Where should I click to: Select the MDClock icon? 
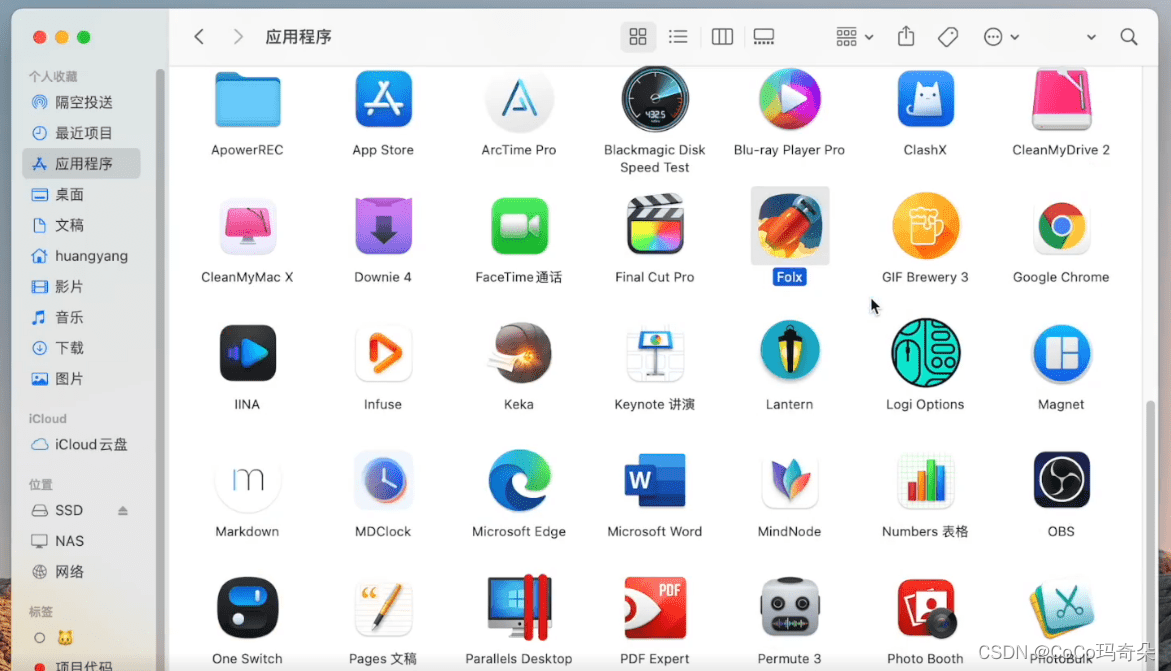click(x=383, y=480)
